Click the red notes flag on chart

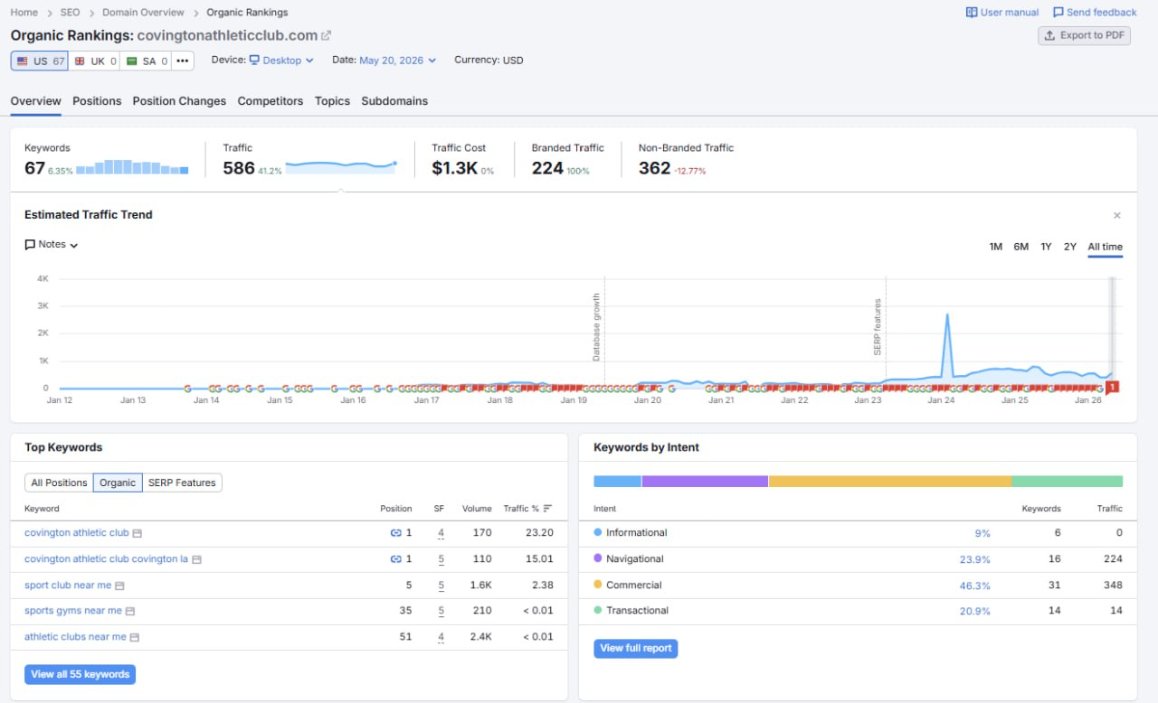pos(1112,387)
